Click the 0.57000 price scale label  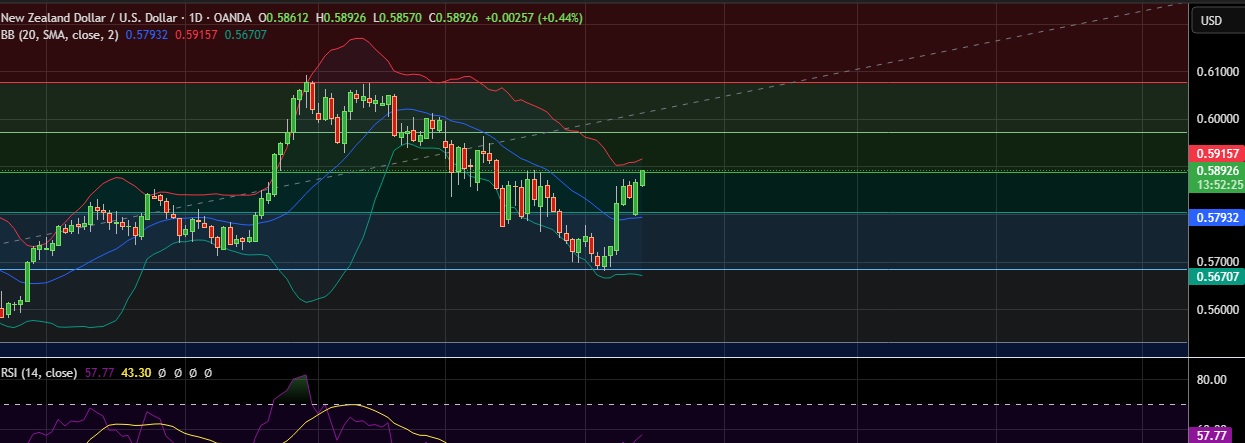pyautogui.click(x=1216, y=260)
